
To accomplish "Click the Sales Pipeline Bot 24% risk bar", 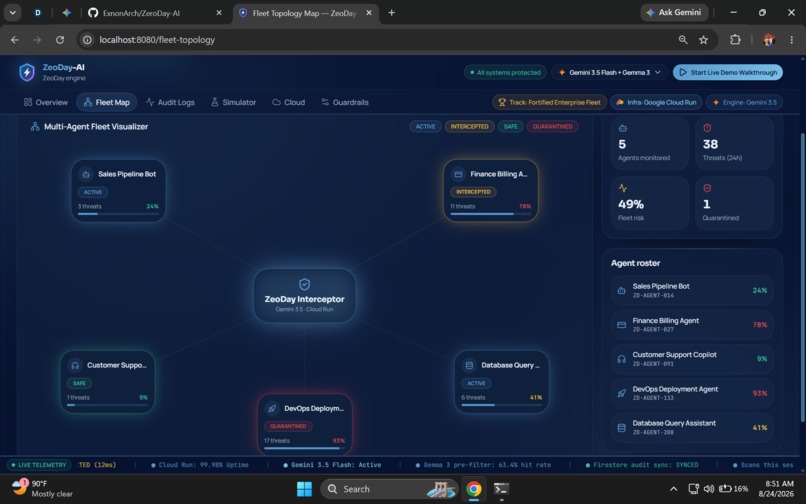I will click(x=118, y=213).
